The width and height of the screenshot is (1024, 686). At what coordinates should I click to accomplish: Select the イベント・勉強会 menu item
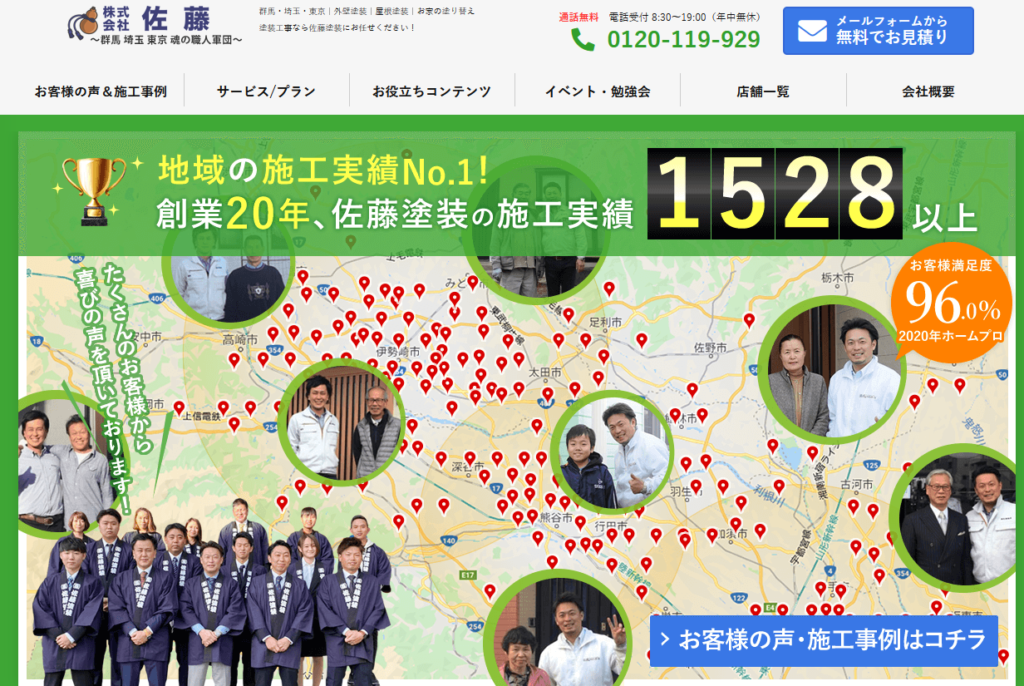[x=598, y=91]
